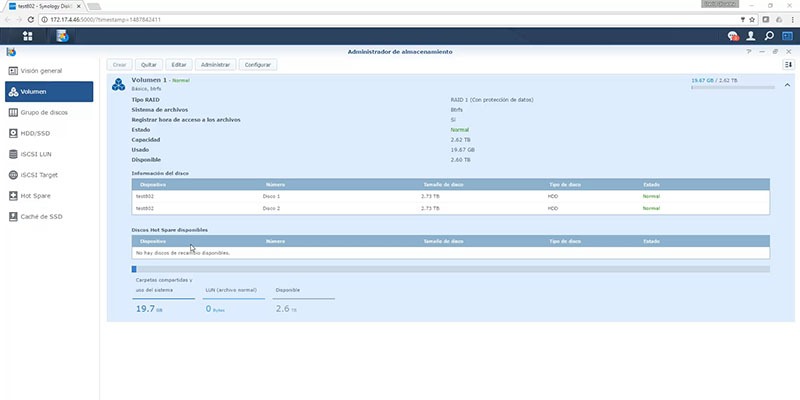Click the Visión general sidebar icon
Viewport: 800px width, 400px height.
[13, 71]
